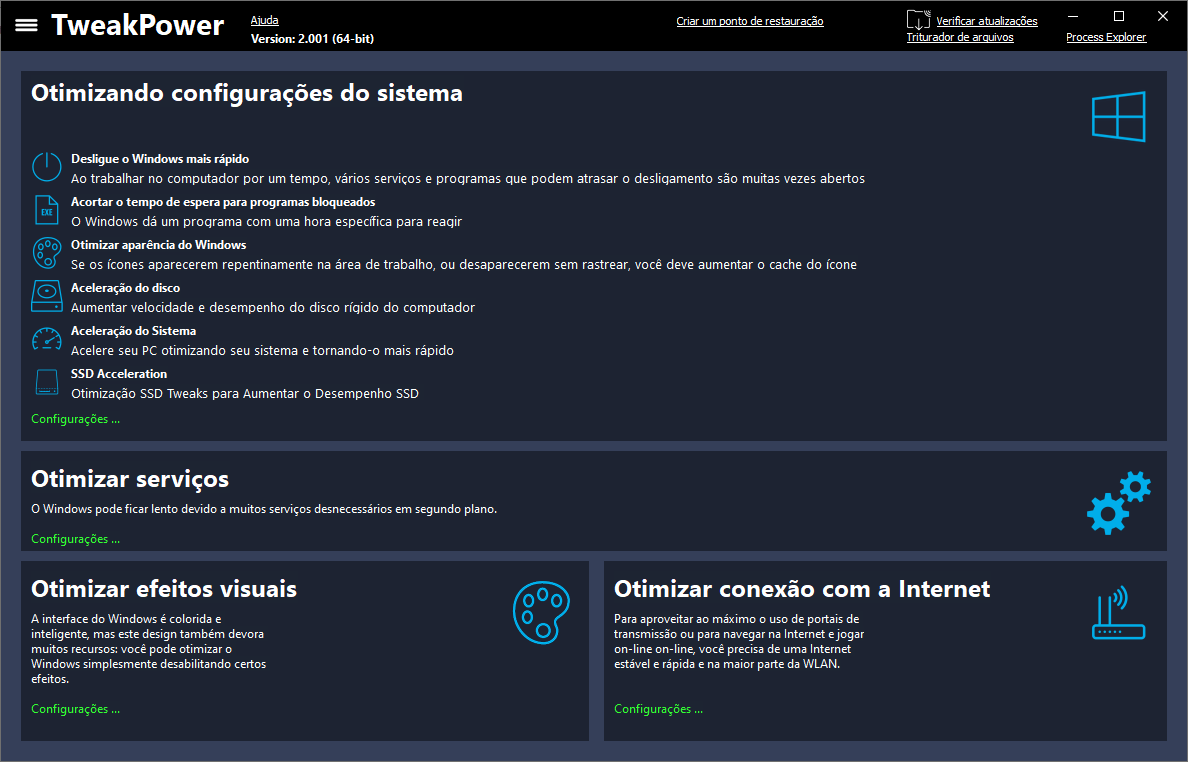
Task: Open the Ajuda help link
Action: tap(264, 20)
